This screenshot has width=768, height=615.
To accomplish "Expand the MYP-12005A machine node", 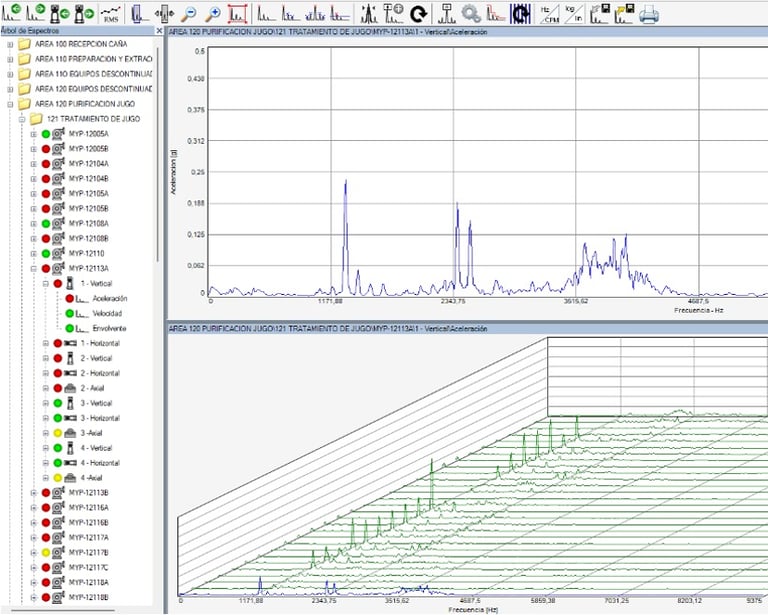I will coord(33,134).
